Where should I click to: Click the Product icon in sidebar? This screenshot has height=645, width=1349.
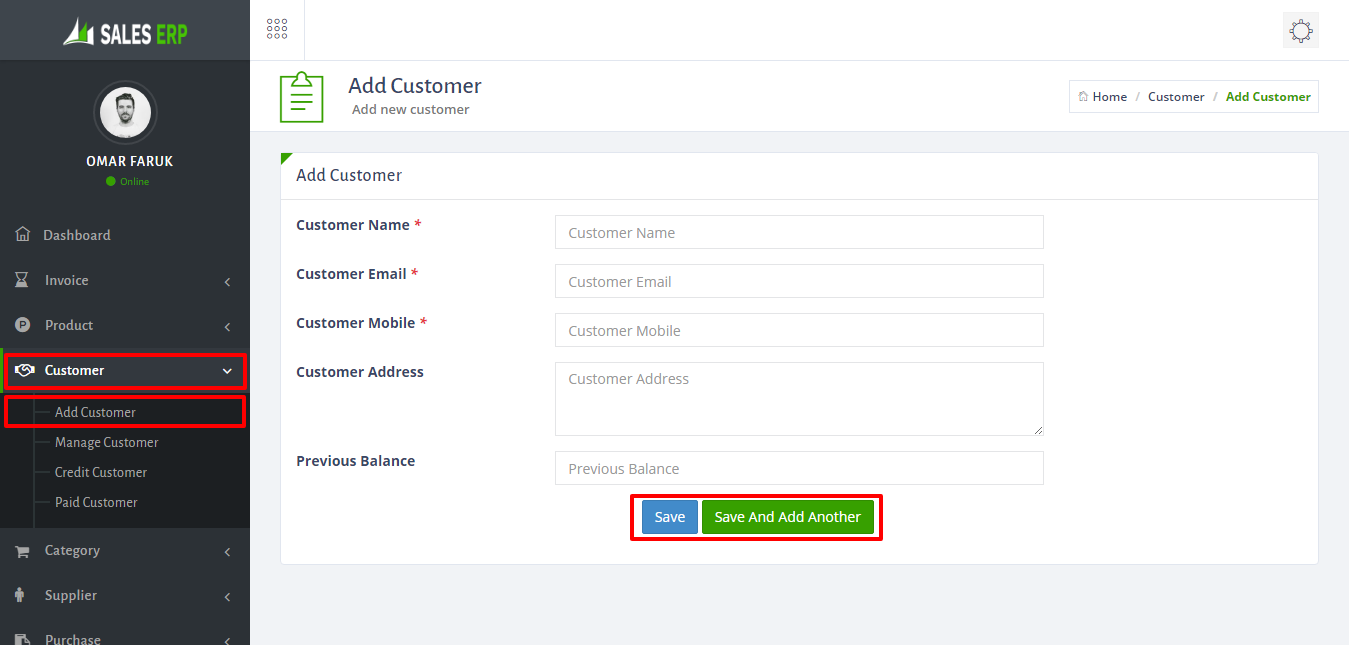click(22, 325)
